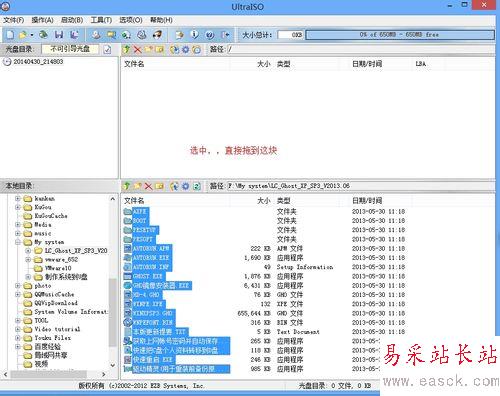
Task: Select disc root 20140430_214803 in tree
Action: point(38,62)
